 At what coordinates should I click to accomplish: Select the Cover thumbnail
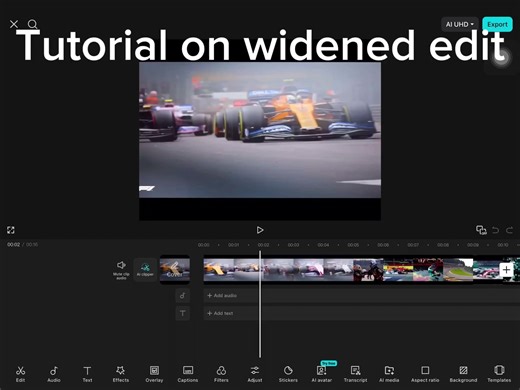[175, 269]
